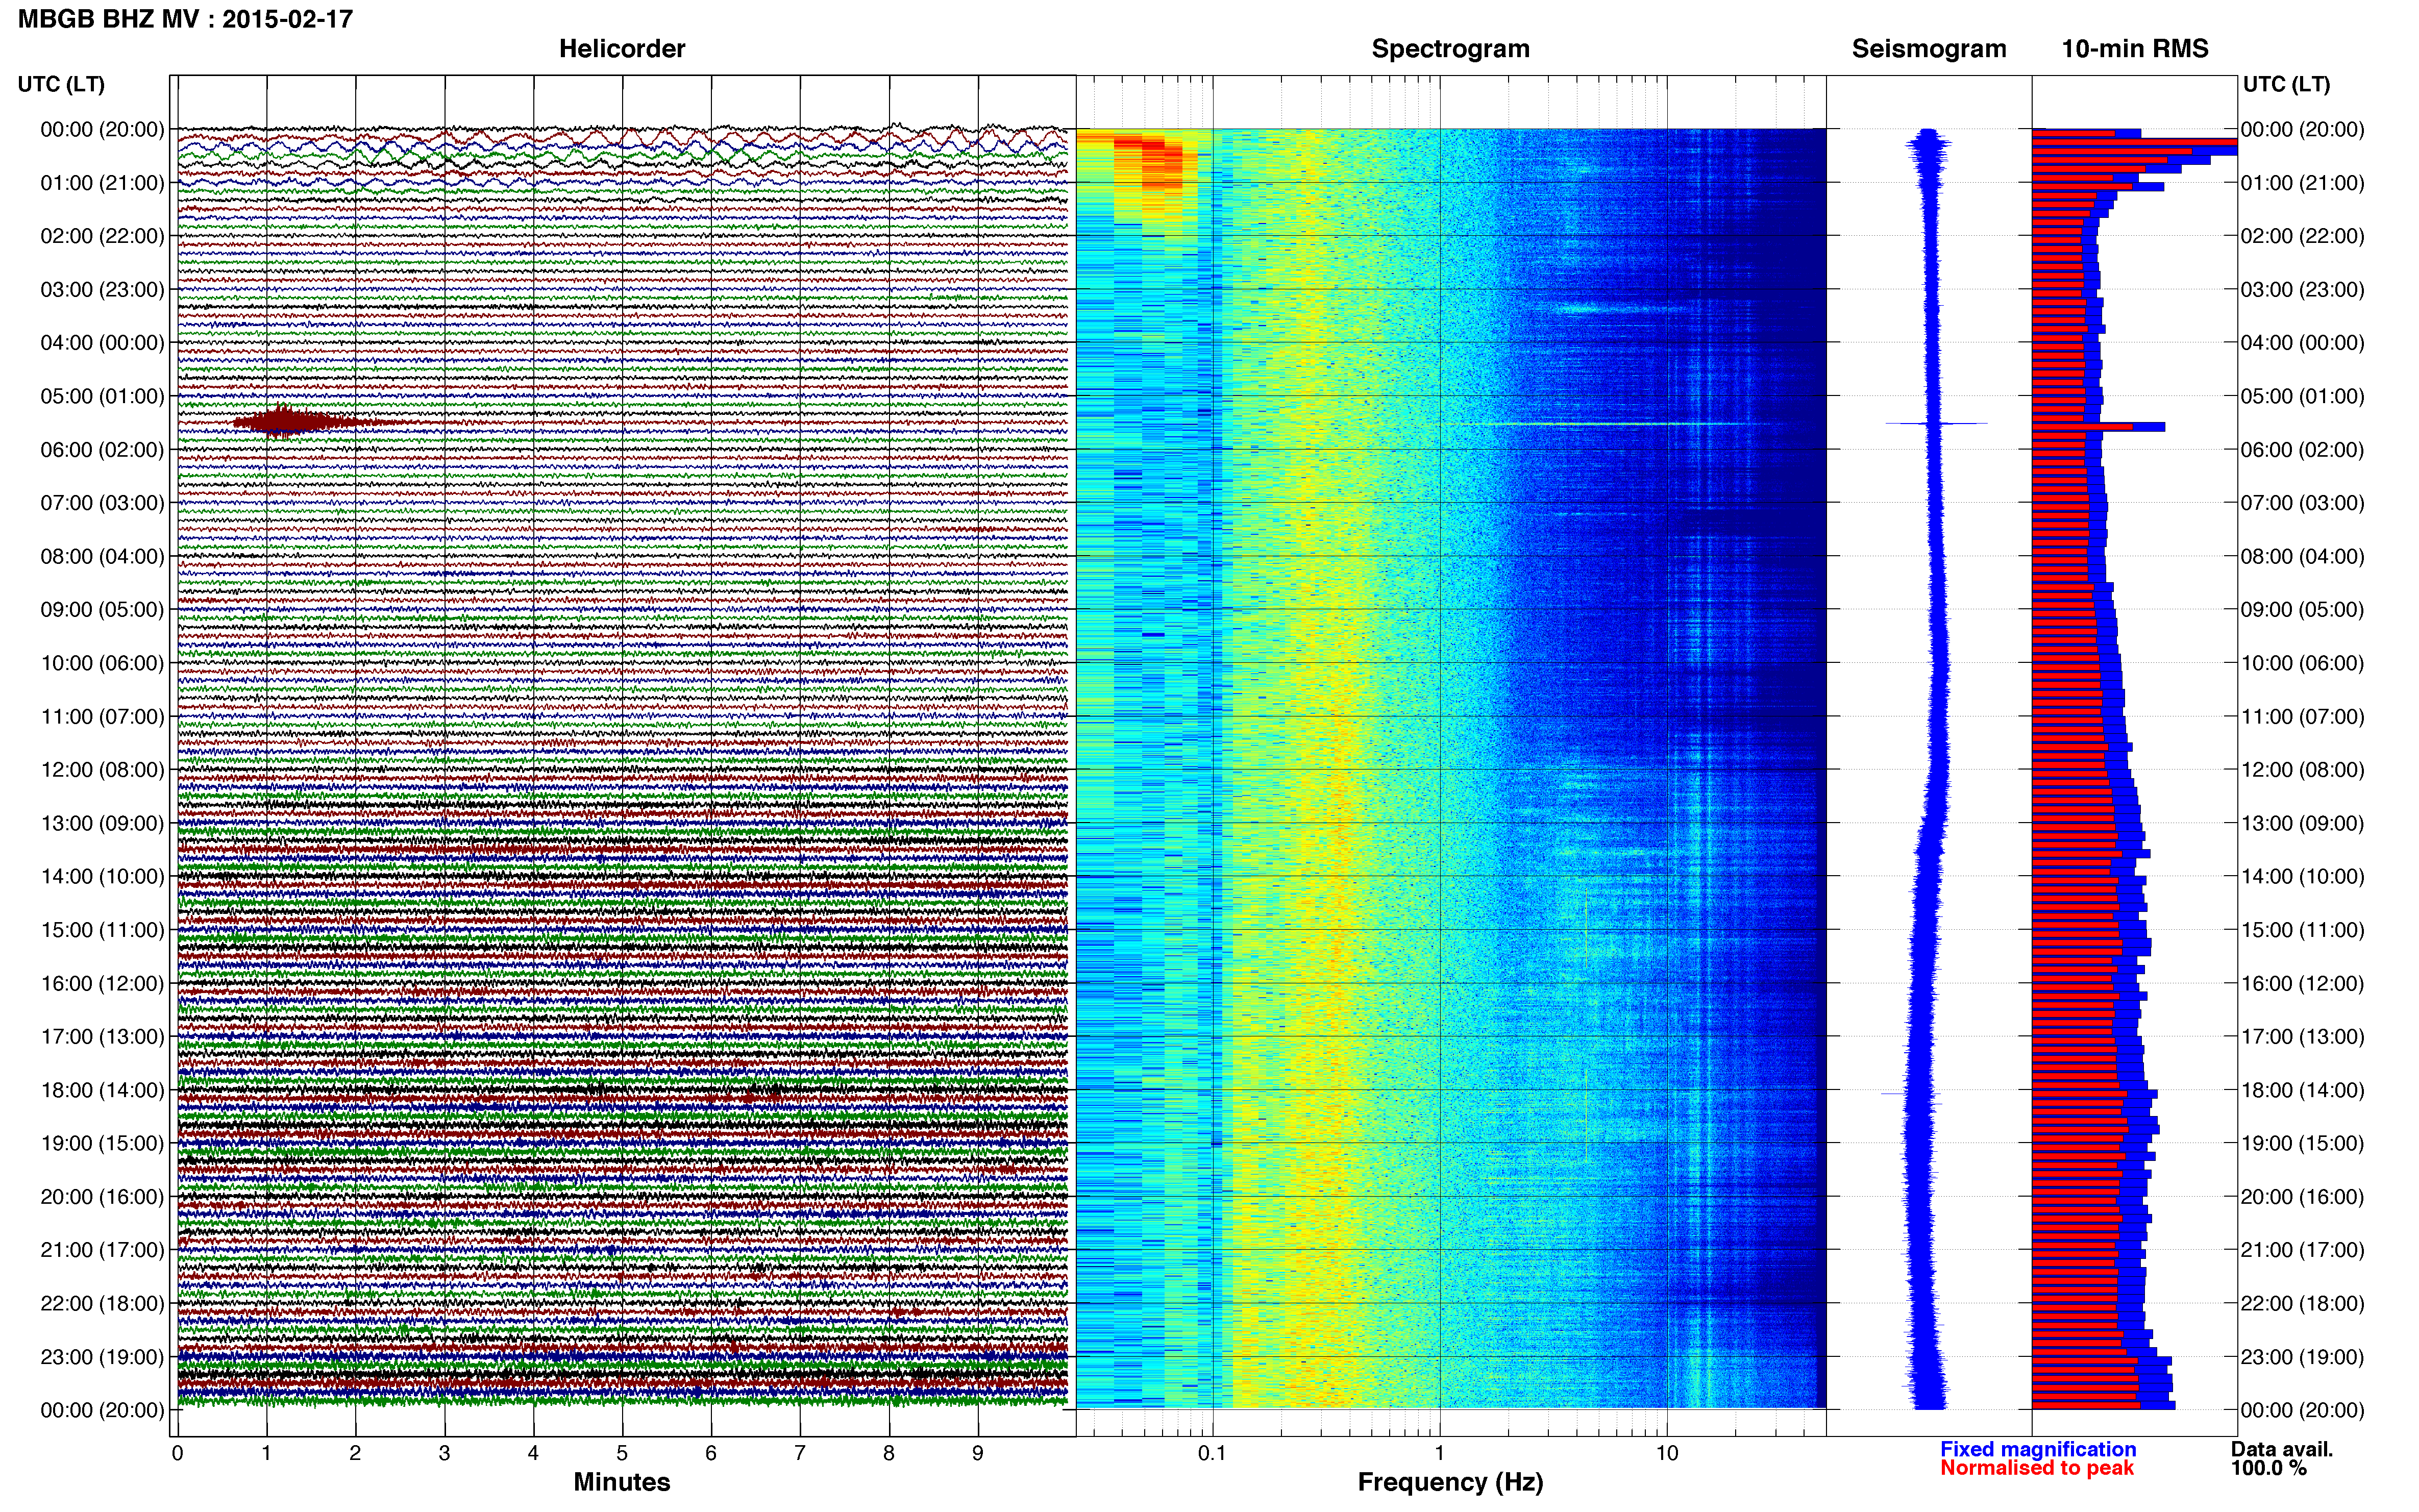The width and height of the screenshot is (2419, 1512).
Task: Click the left 21:00 (17:00) time label
Action: pyautogui.click(x=102, y=1250)
